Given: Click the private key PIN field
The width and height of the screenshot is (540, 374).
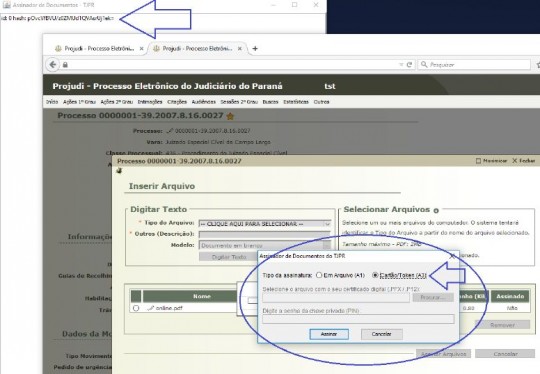Looking at the screenshot, I should (358, 319).
